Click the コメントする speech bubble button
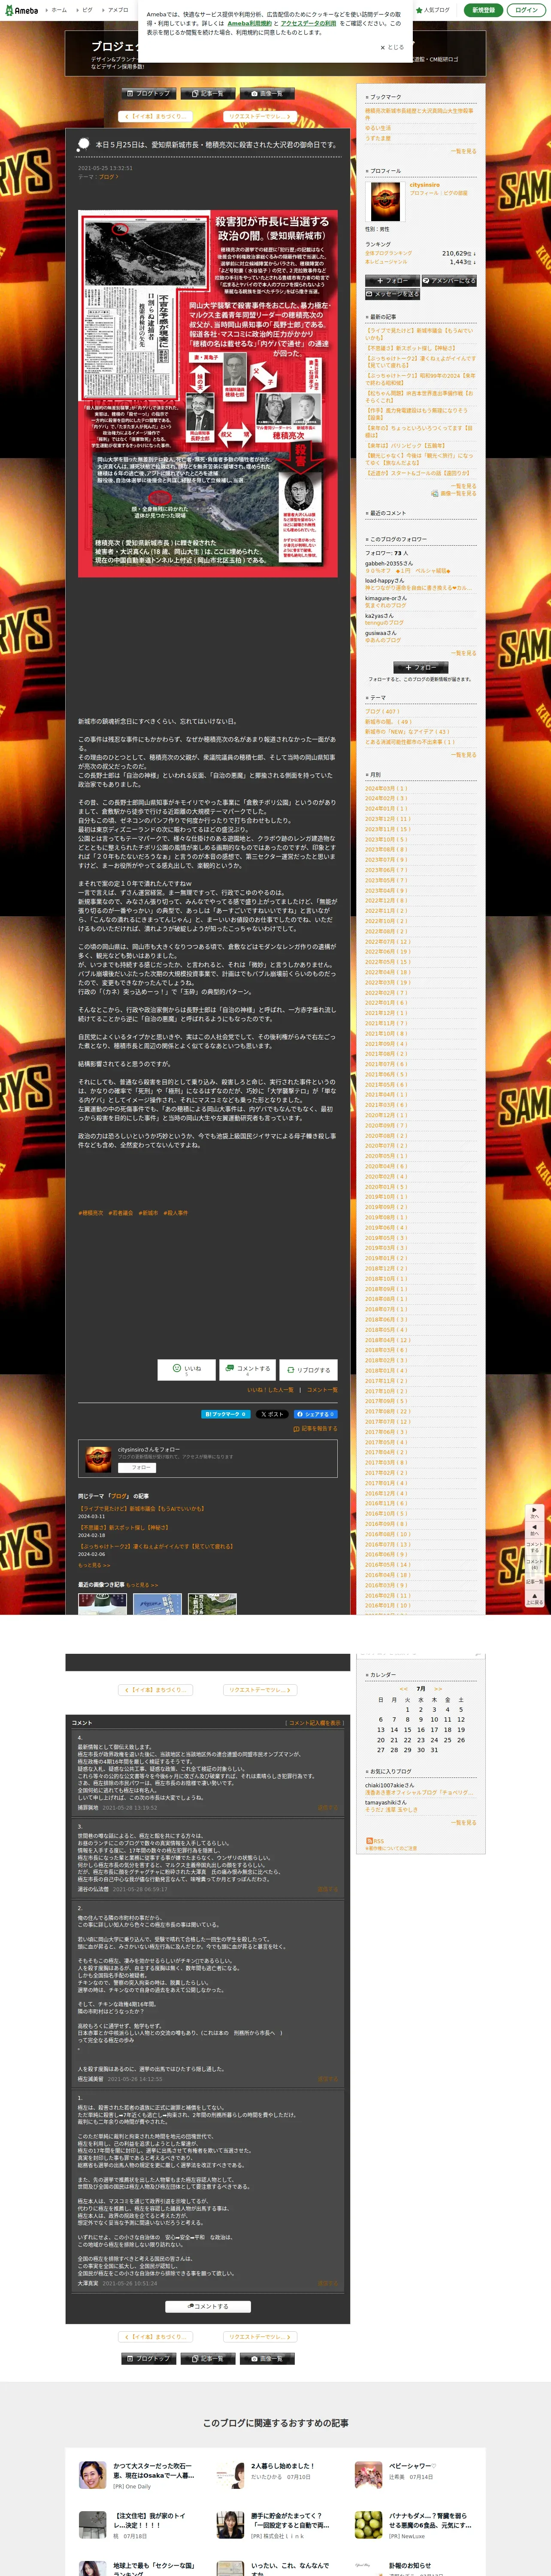 (247, 1369)
